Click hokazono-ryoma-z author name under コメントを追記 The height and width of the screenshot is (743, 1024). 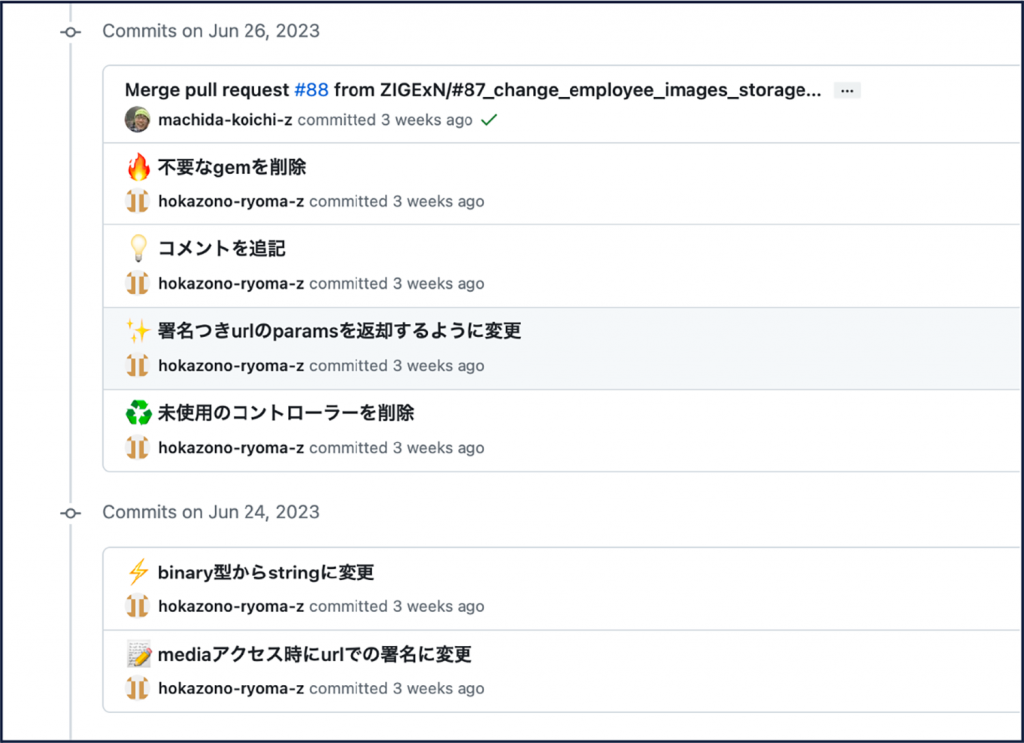(x=231, y=284)
